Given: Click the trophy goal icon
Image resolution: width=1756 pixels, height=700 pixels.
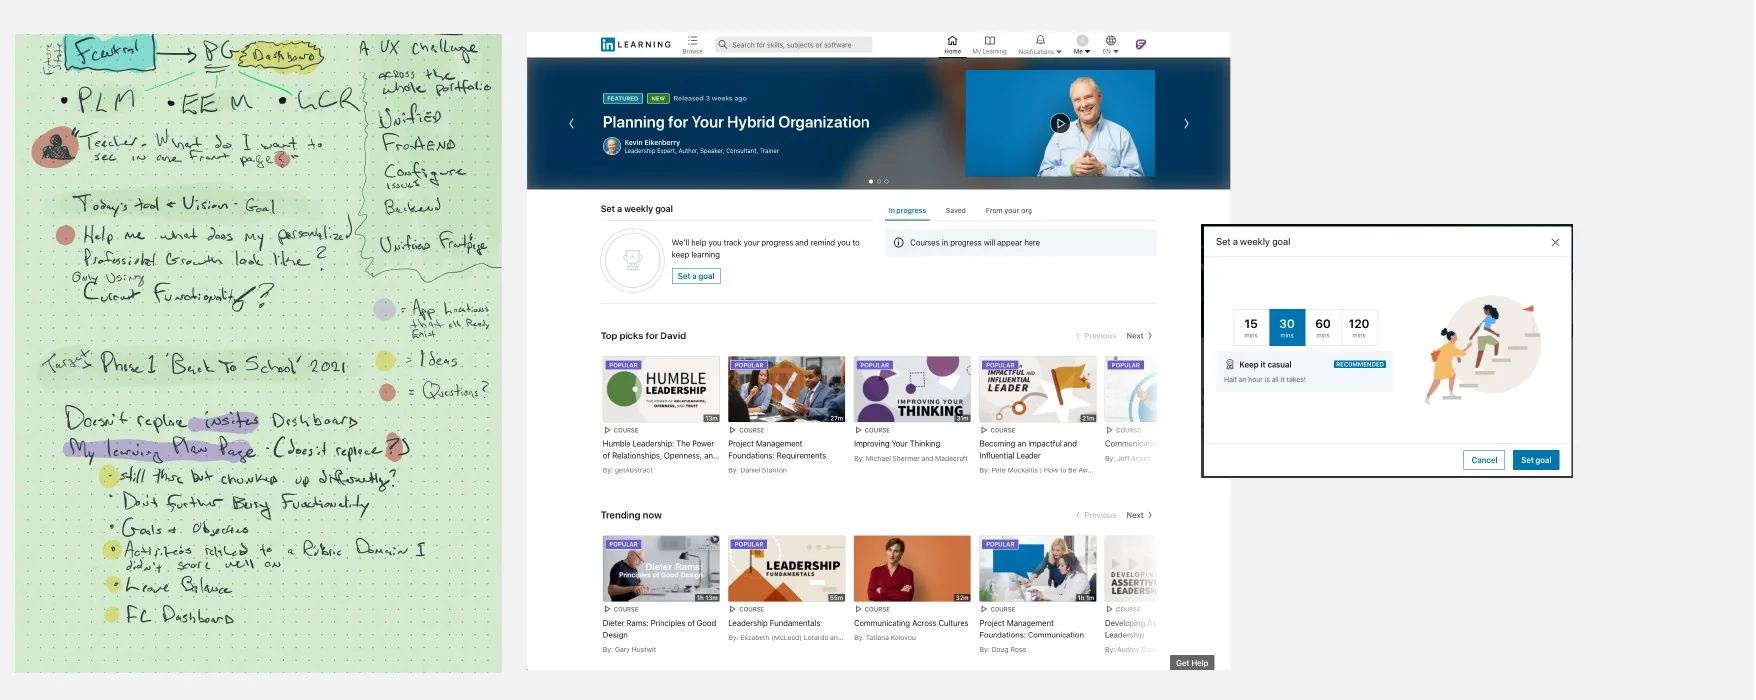Looking at the screenshot, I should coord(632,260).
